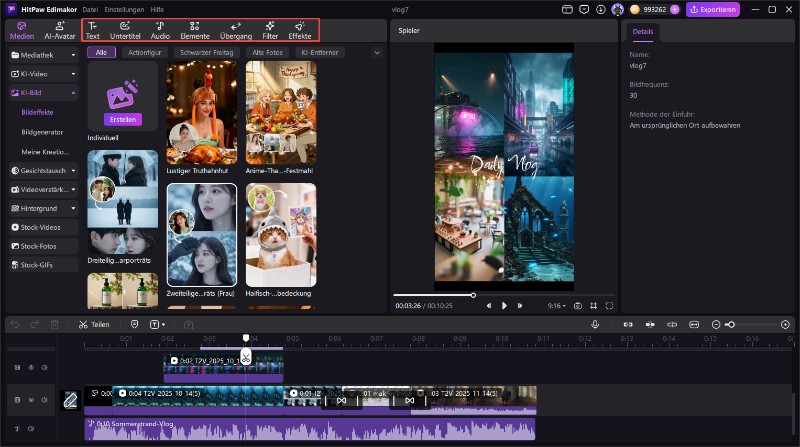This screenshot has width=800, height=447.
Task: Select the Übergang transitions tool
Action: point(235,30)
